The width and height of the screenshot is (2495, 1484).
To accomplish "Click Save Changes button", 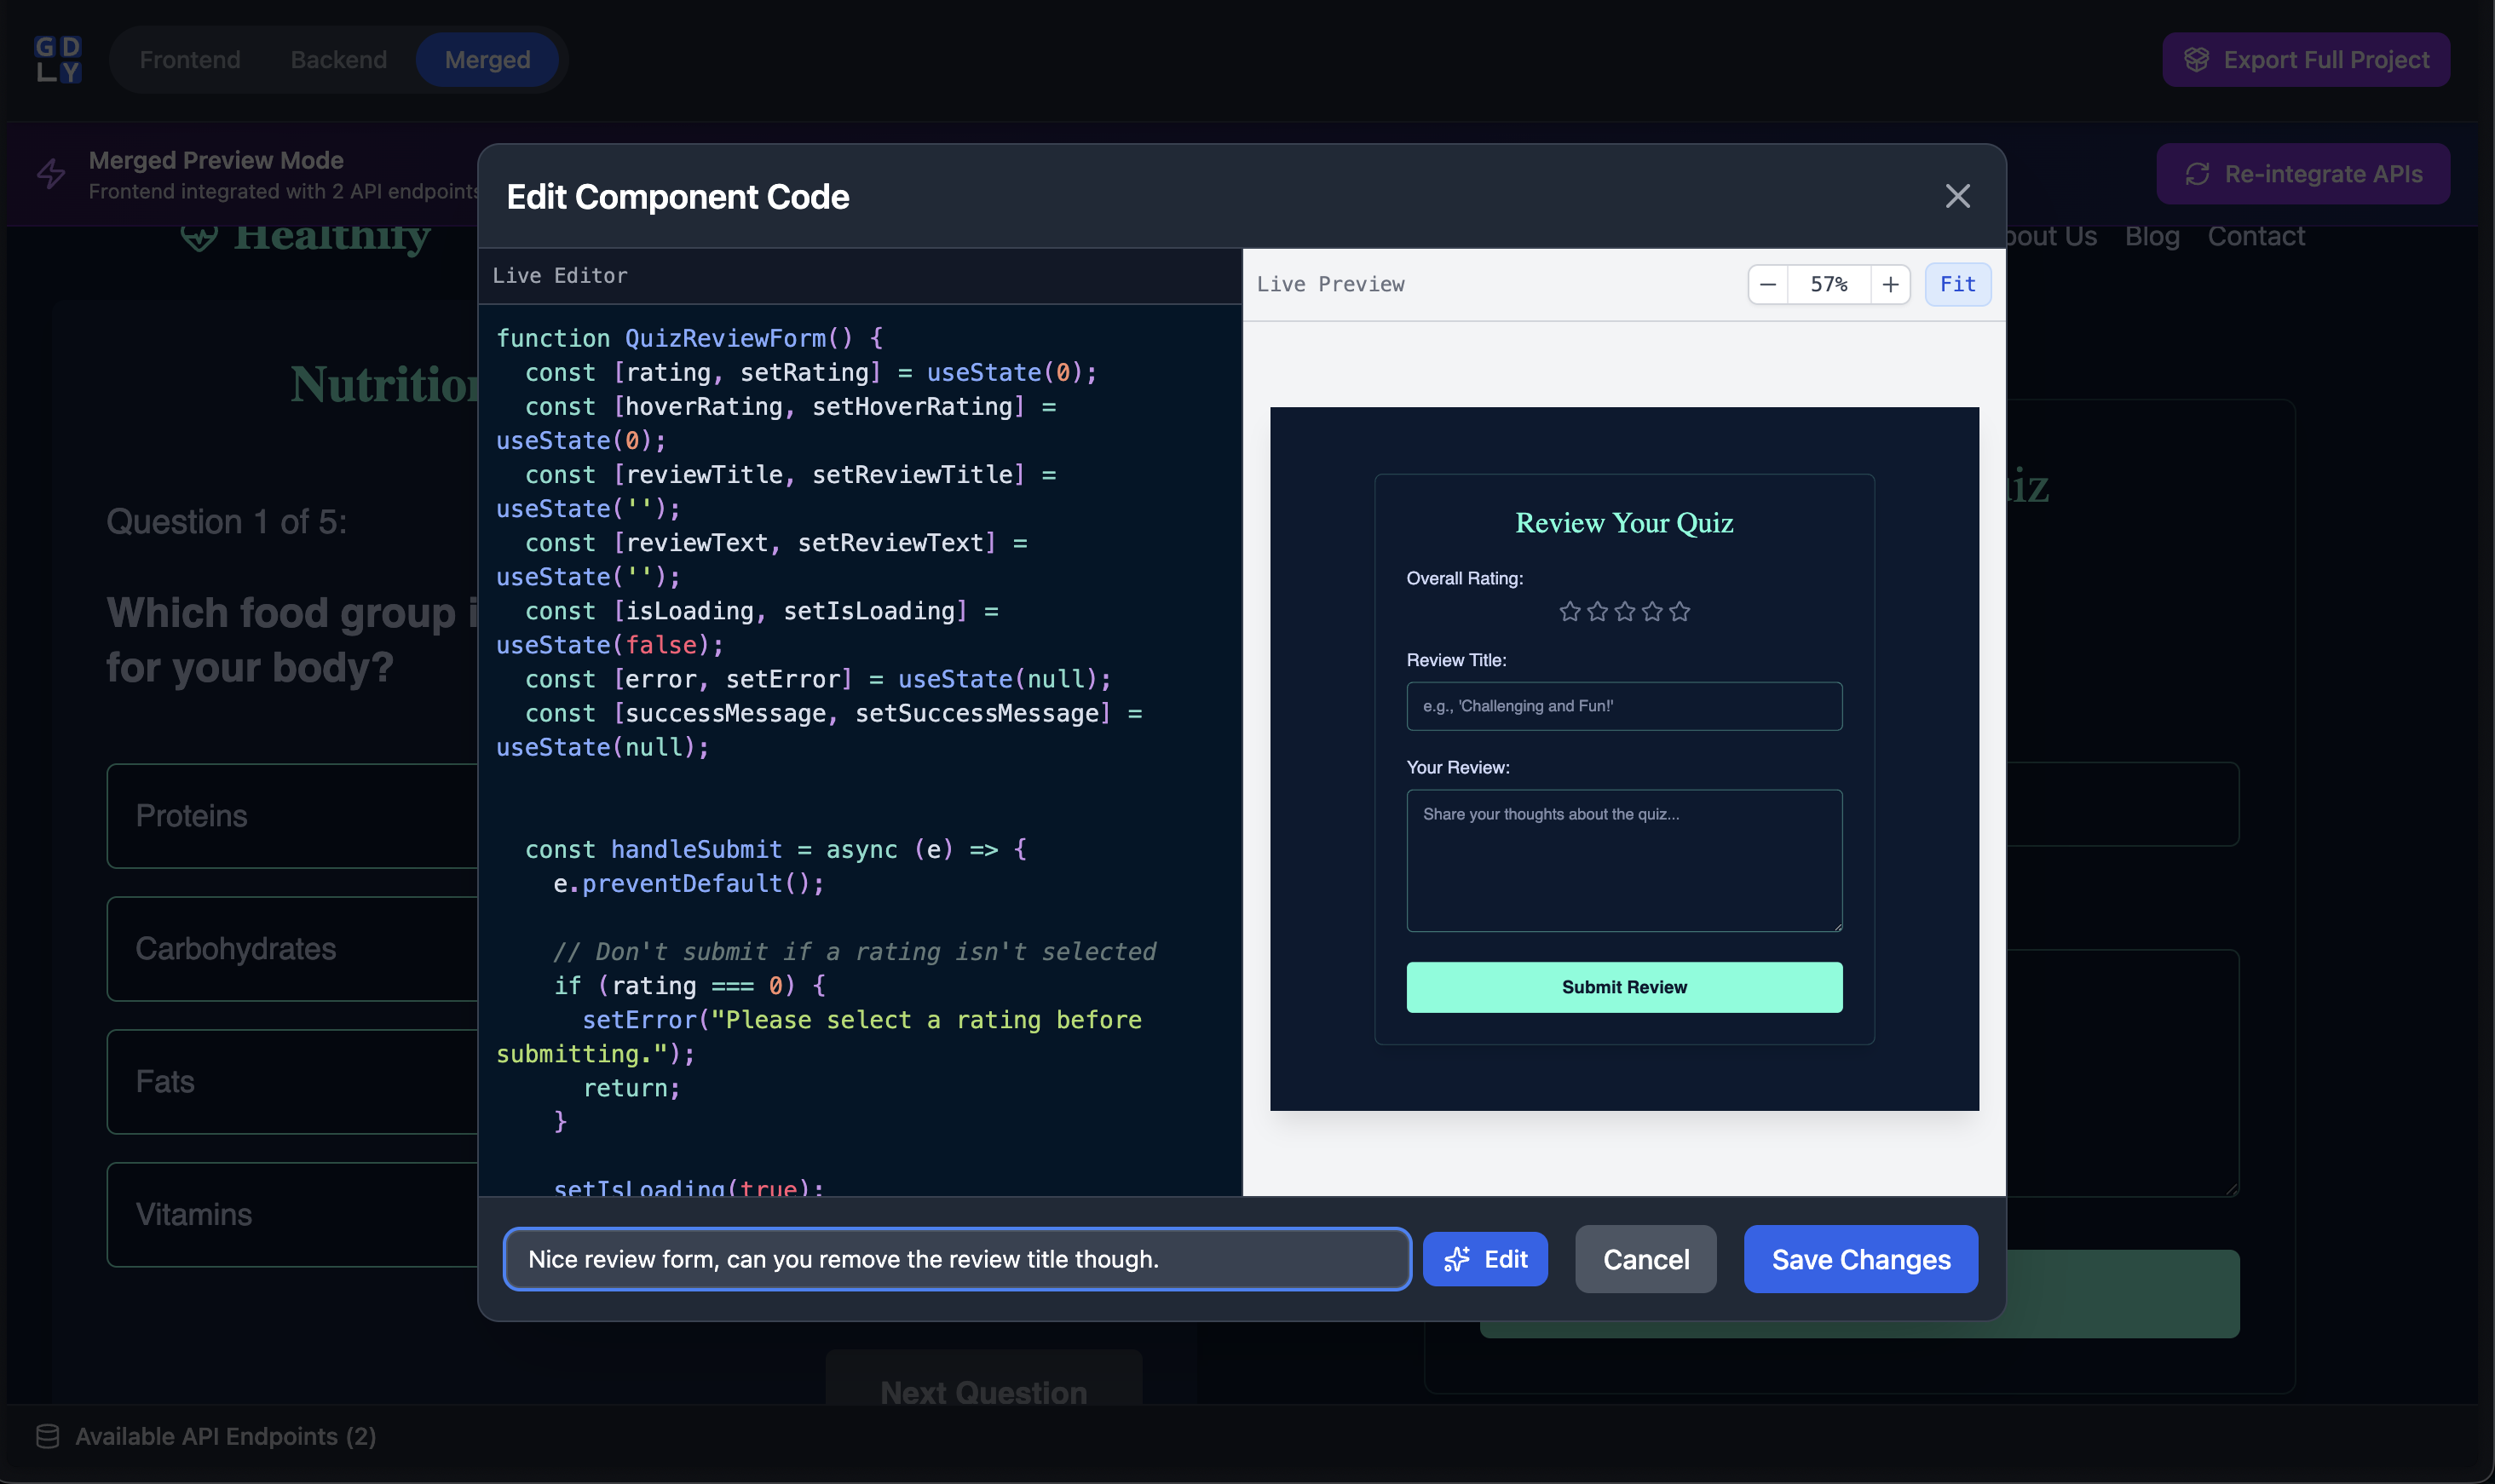I will 1860,1259.
